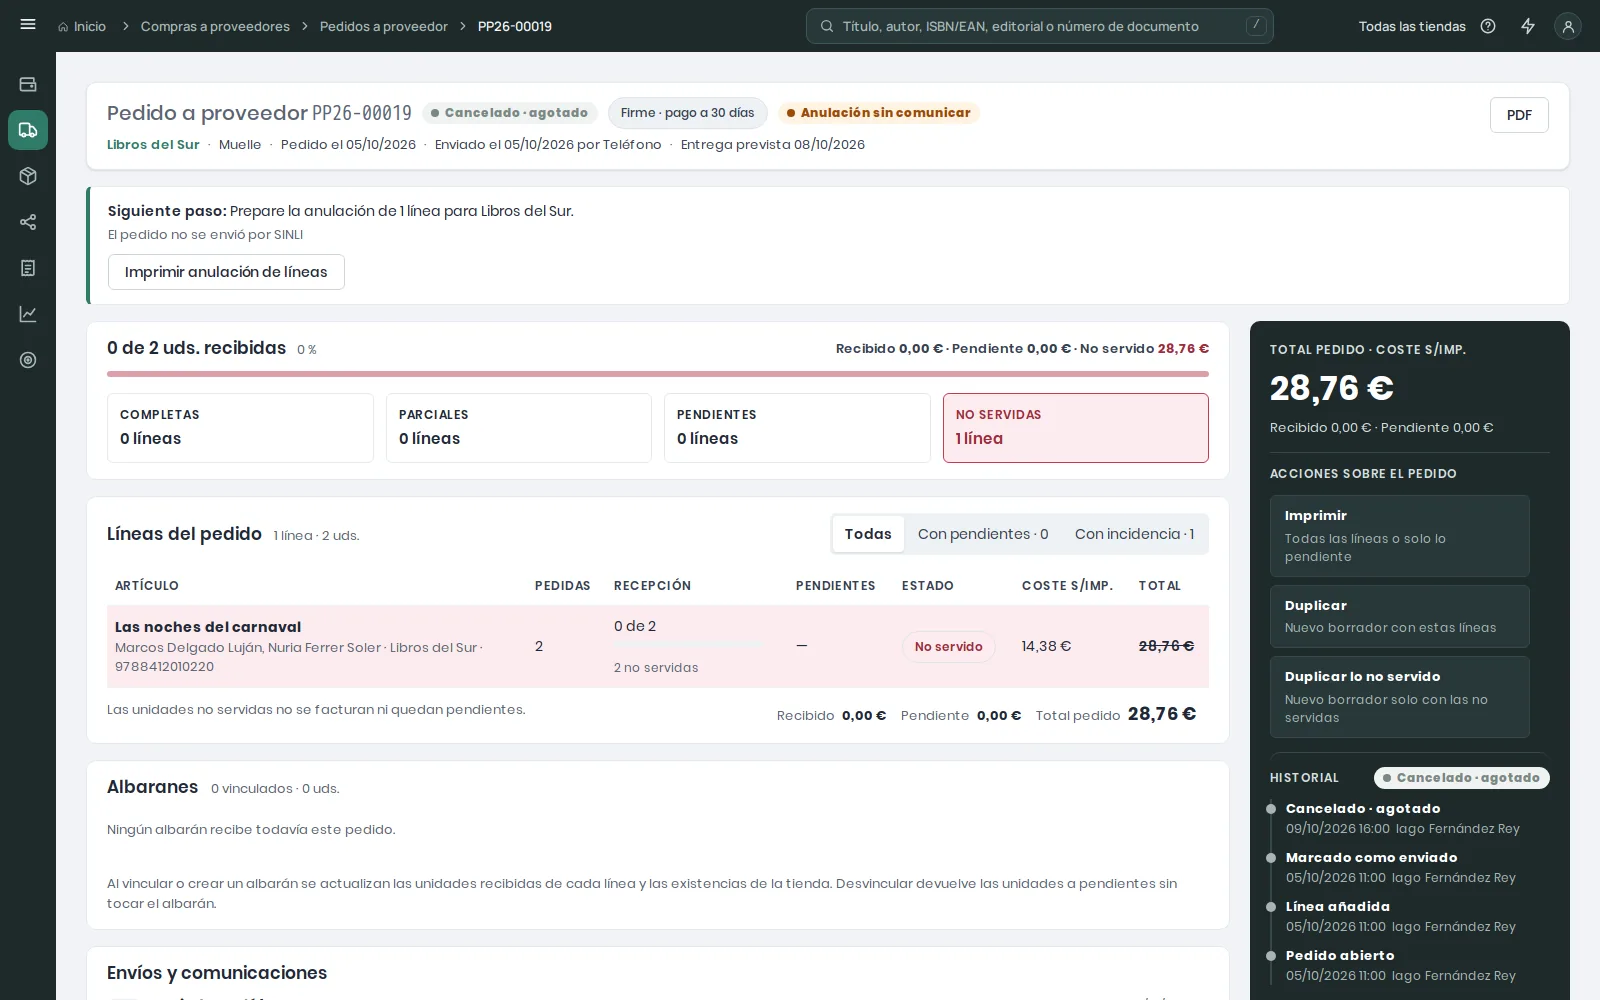The height and width of the screenshot is (1000, 1600).
Task: Click the Completas 0 líneas card
Action: click(240, 428)
